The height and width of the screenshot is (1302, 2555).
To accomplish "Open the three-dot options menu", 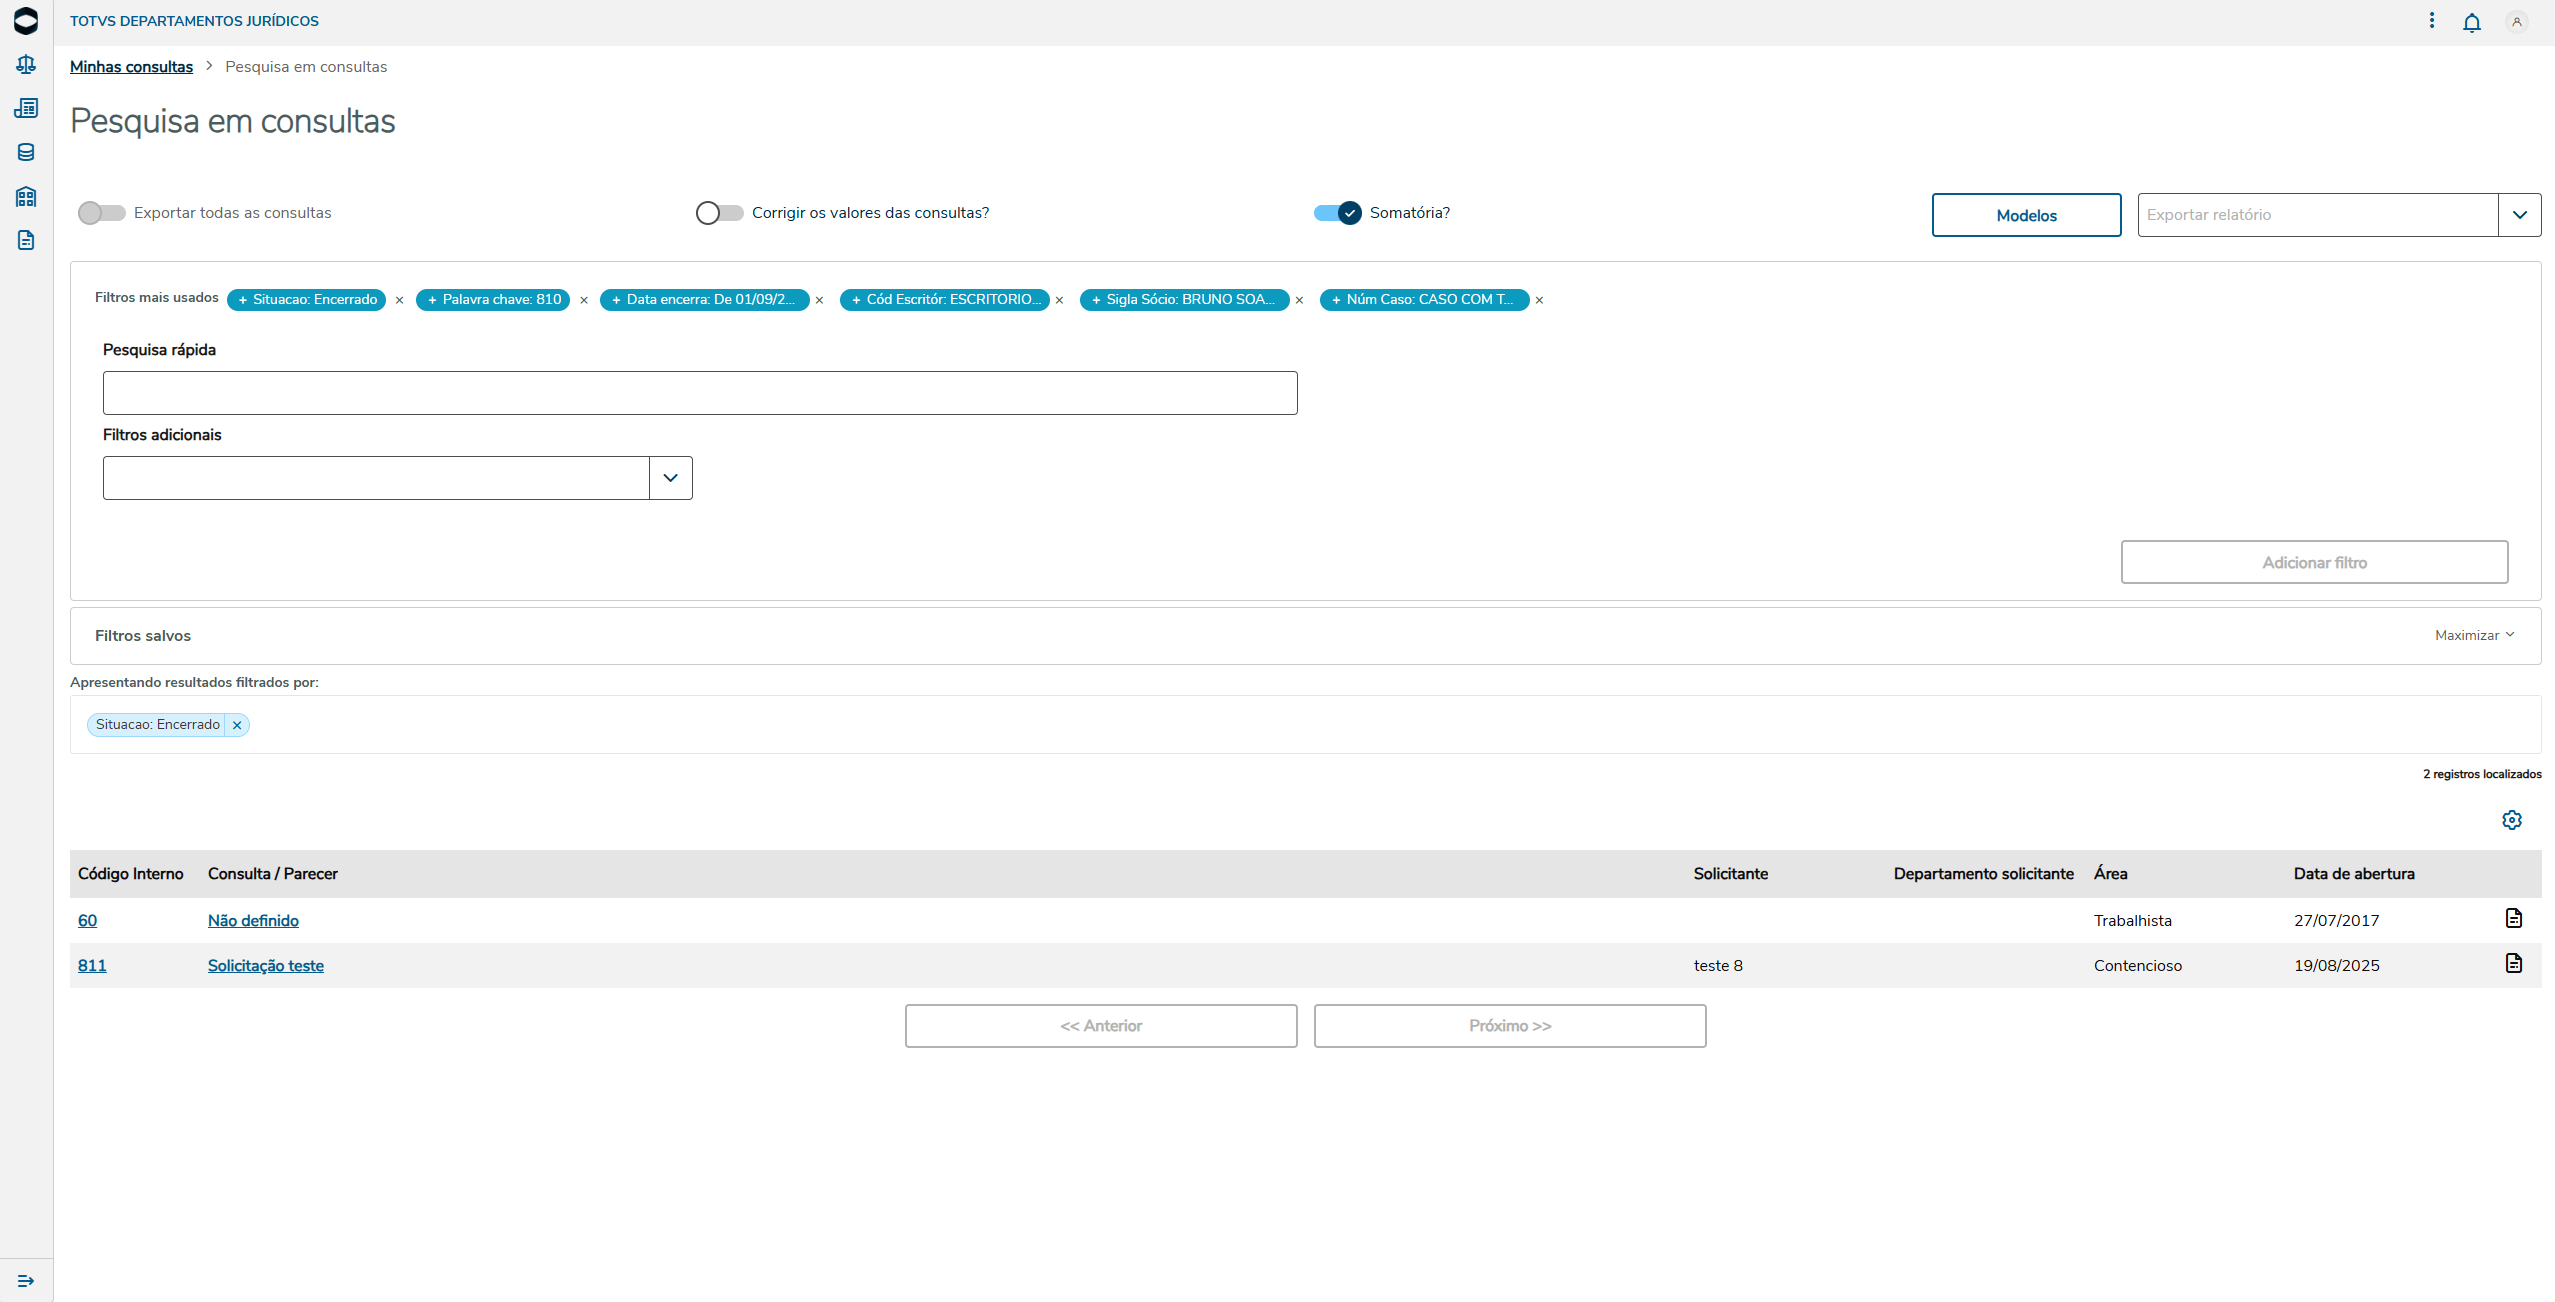I will tap(2431, 21).
